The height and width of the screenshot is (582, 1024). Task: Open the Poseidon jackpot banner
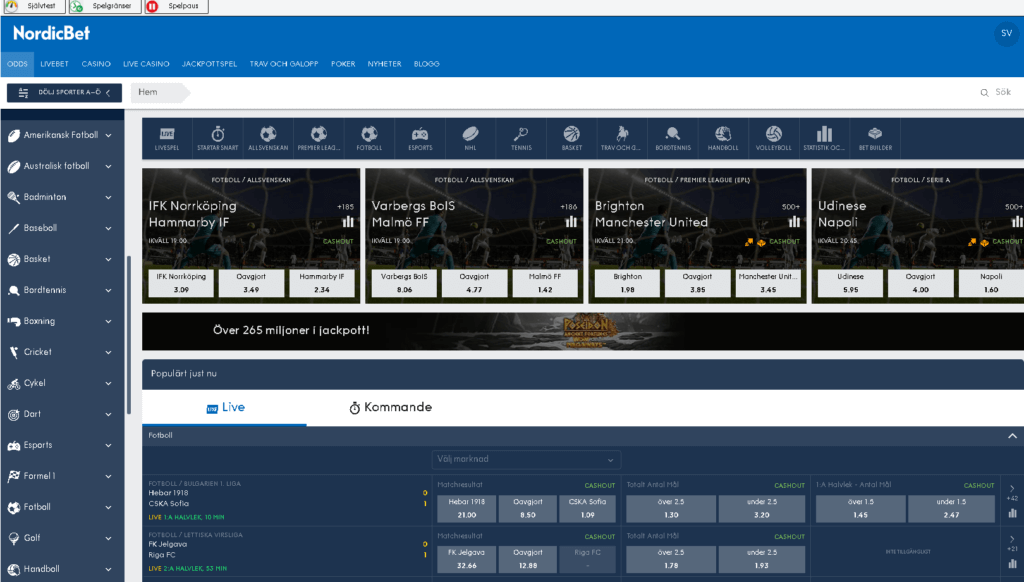click(x=583, y=331)
